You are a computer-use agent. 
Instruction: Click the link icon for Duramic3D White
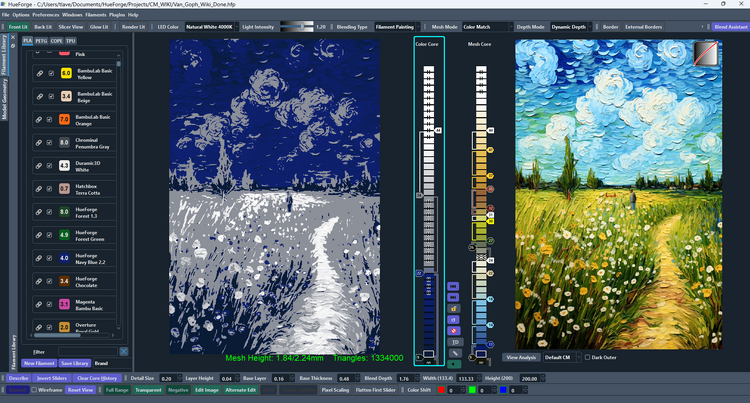coord(40,166)
